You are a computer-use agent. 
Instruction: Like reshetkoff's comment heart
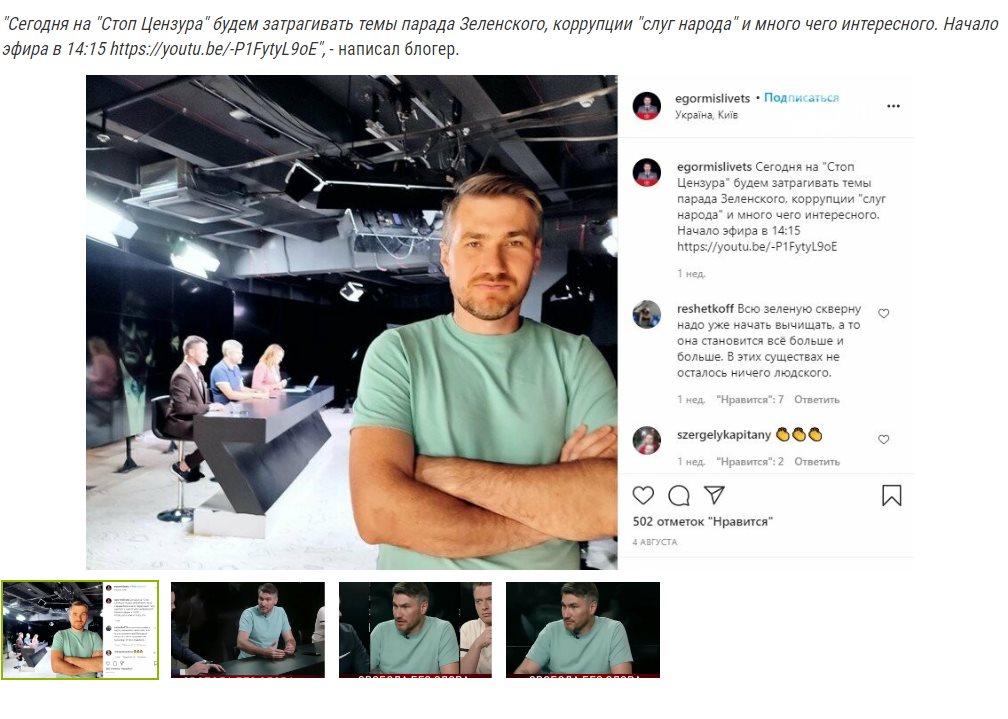point(884,313)
